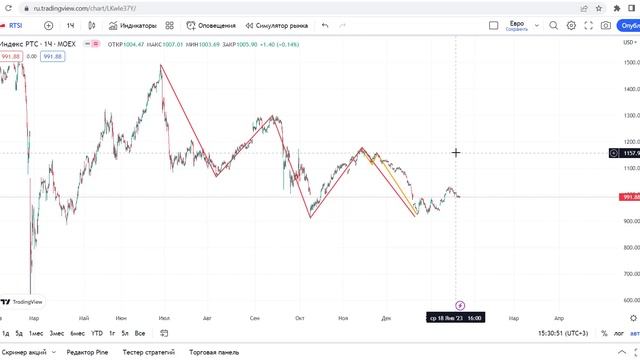Open the browser side panel icon
Viewport: 640px width, 360px height.
coord(632,8)
